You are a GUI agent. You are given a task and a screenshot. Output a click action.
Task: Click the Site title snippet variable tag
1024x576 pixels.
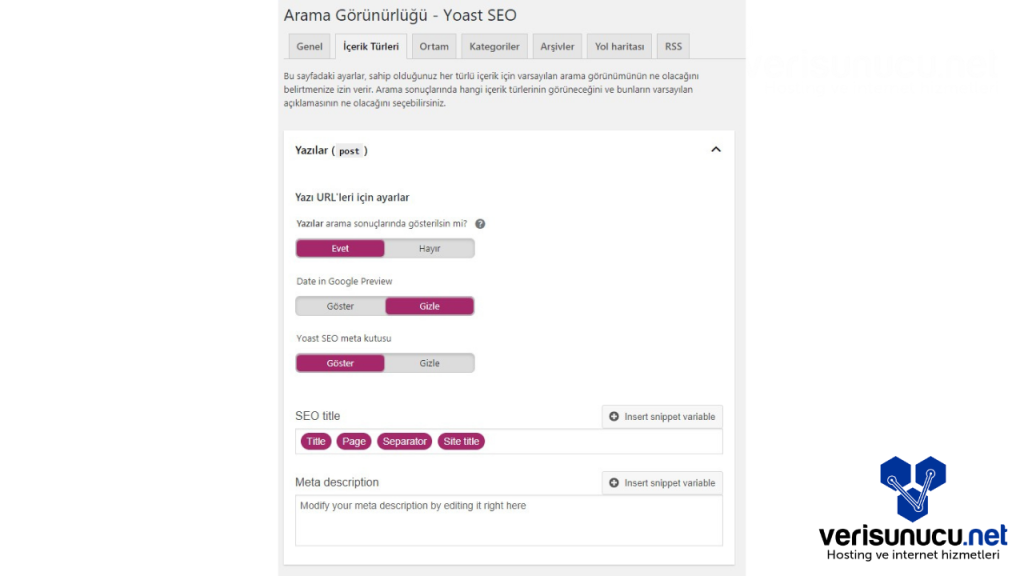(461, 441)
